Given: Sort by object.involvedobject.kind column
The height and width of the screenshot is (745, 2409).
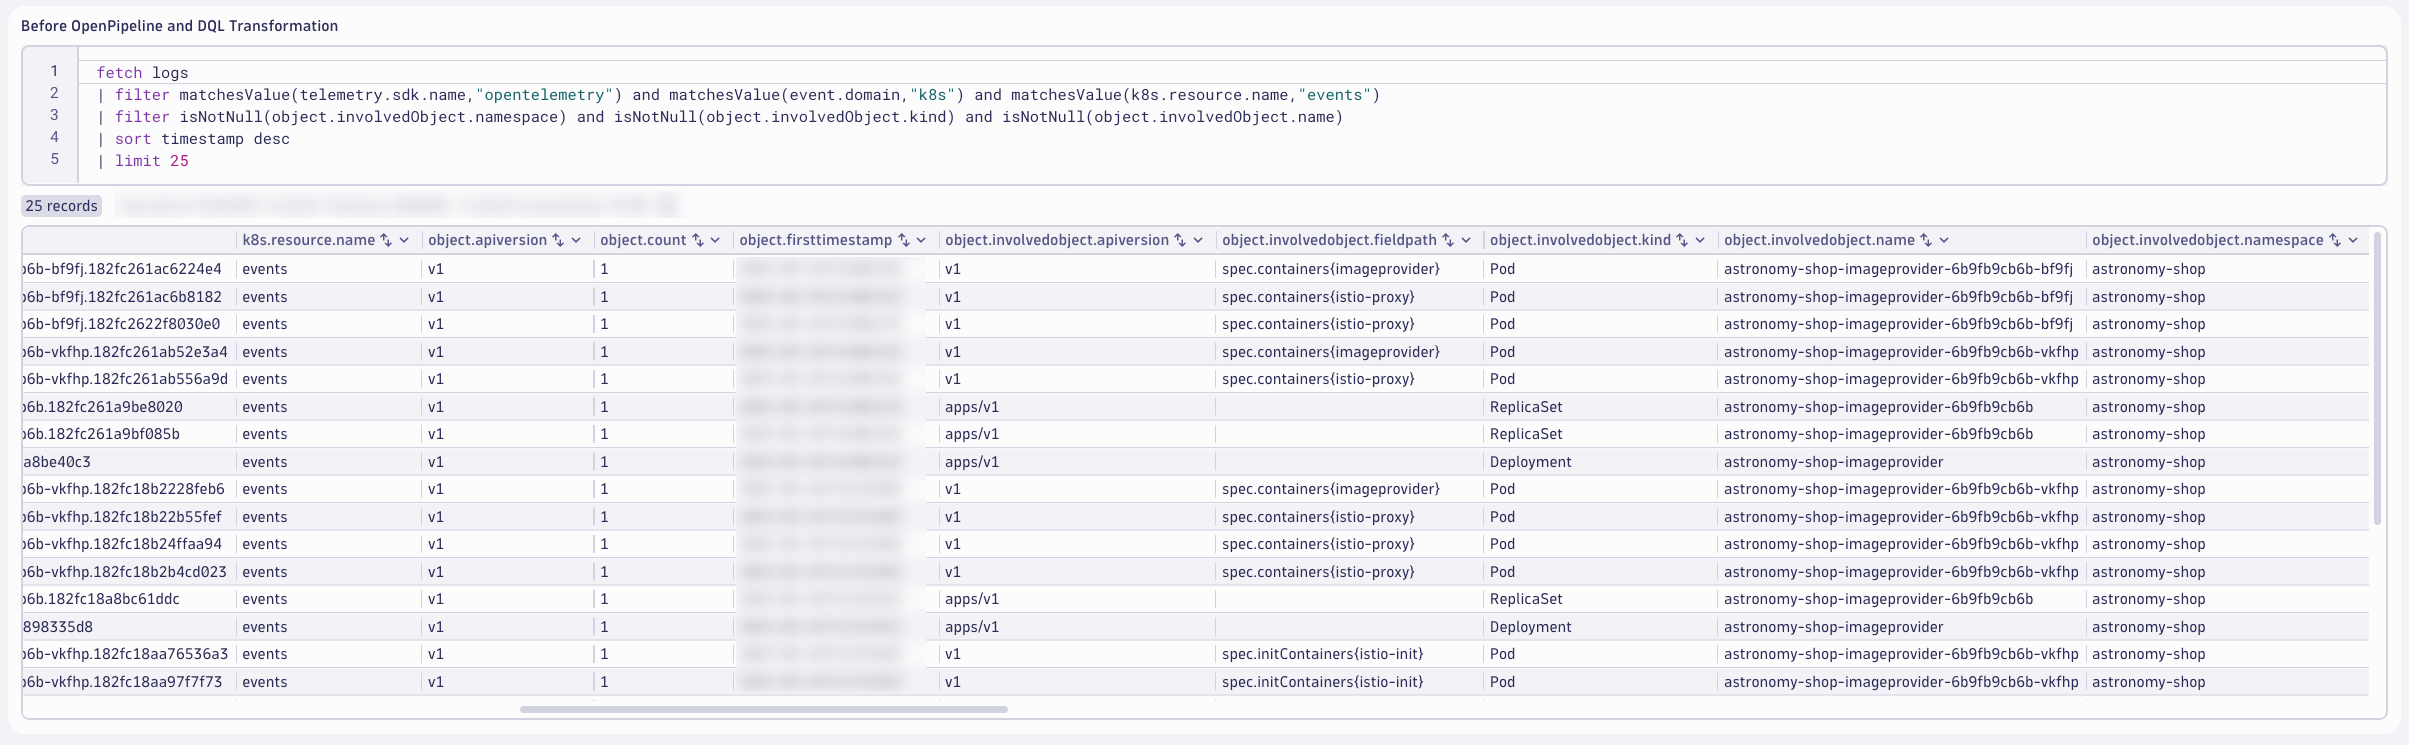Looking at the screenshot, I should [1682, 240].
